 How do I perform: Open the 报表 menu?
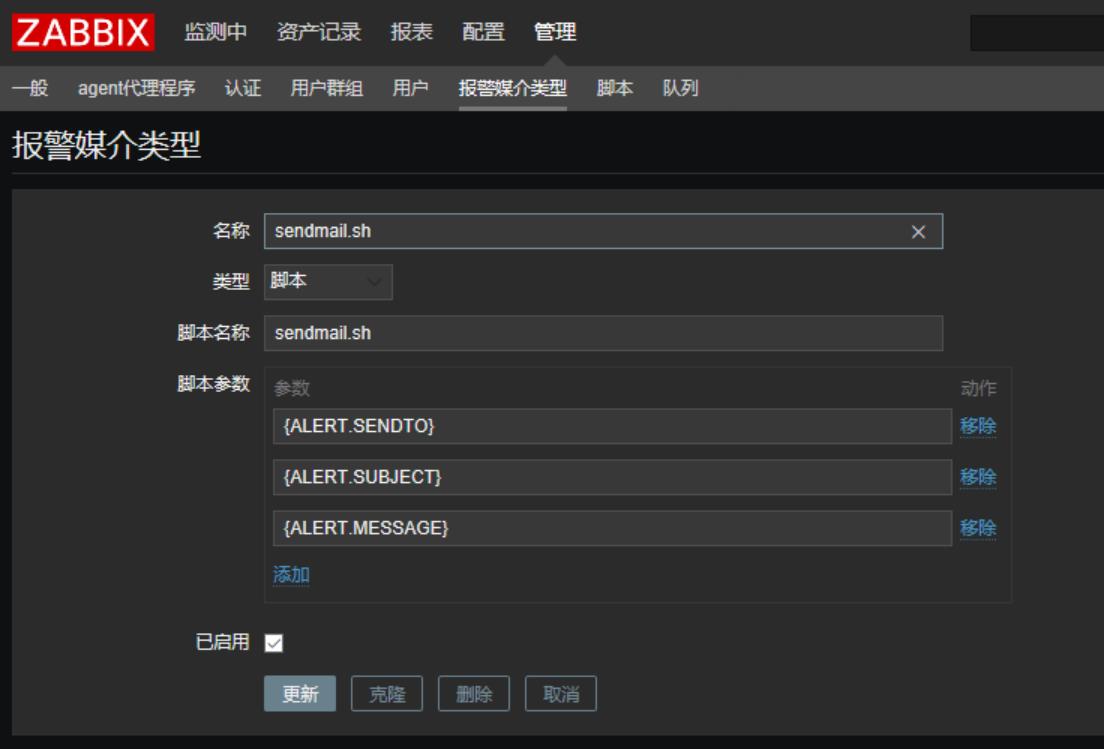pyautogui.click(x=411, y=32)
